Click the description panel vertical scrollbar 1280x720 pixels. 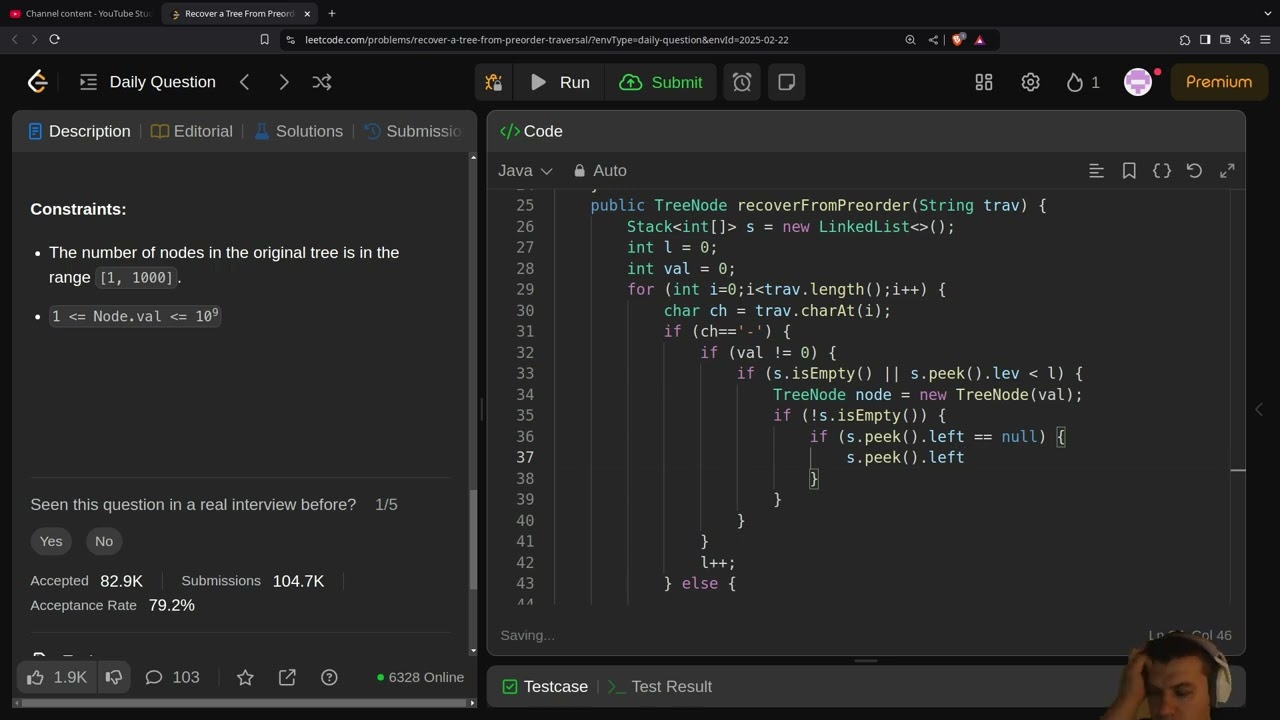[474, 540]
